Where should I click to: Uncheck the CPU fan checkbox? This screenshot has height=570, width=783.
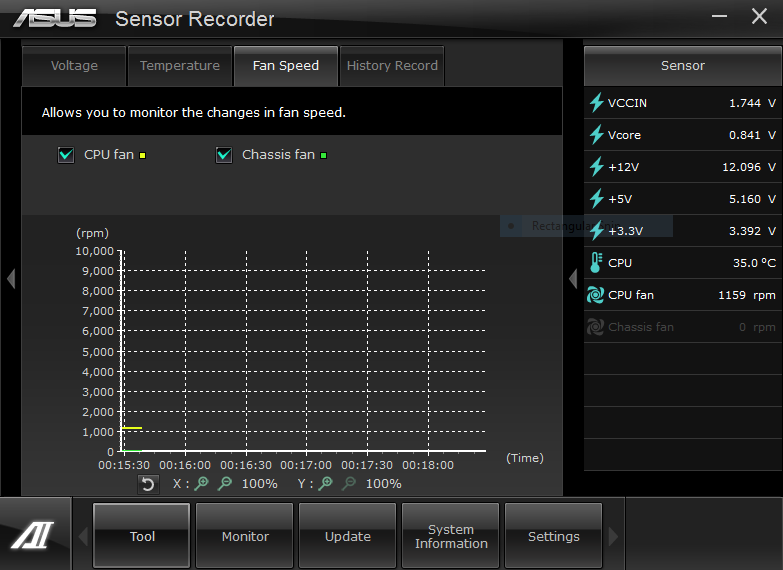tap(66, 155)
